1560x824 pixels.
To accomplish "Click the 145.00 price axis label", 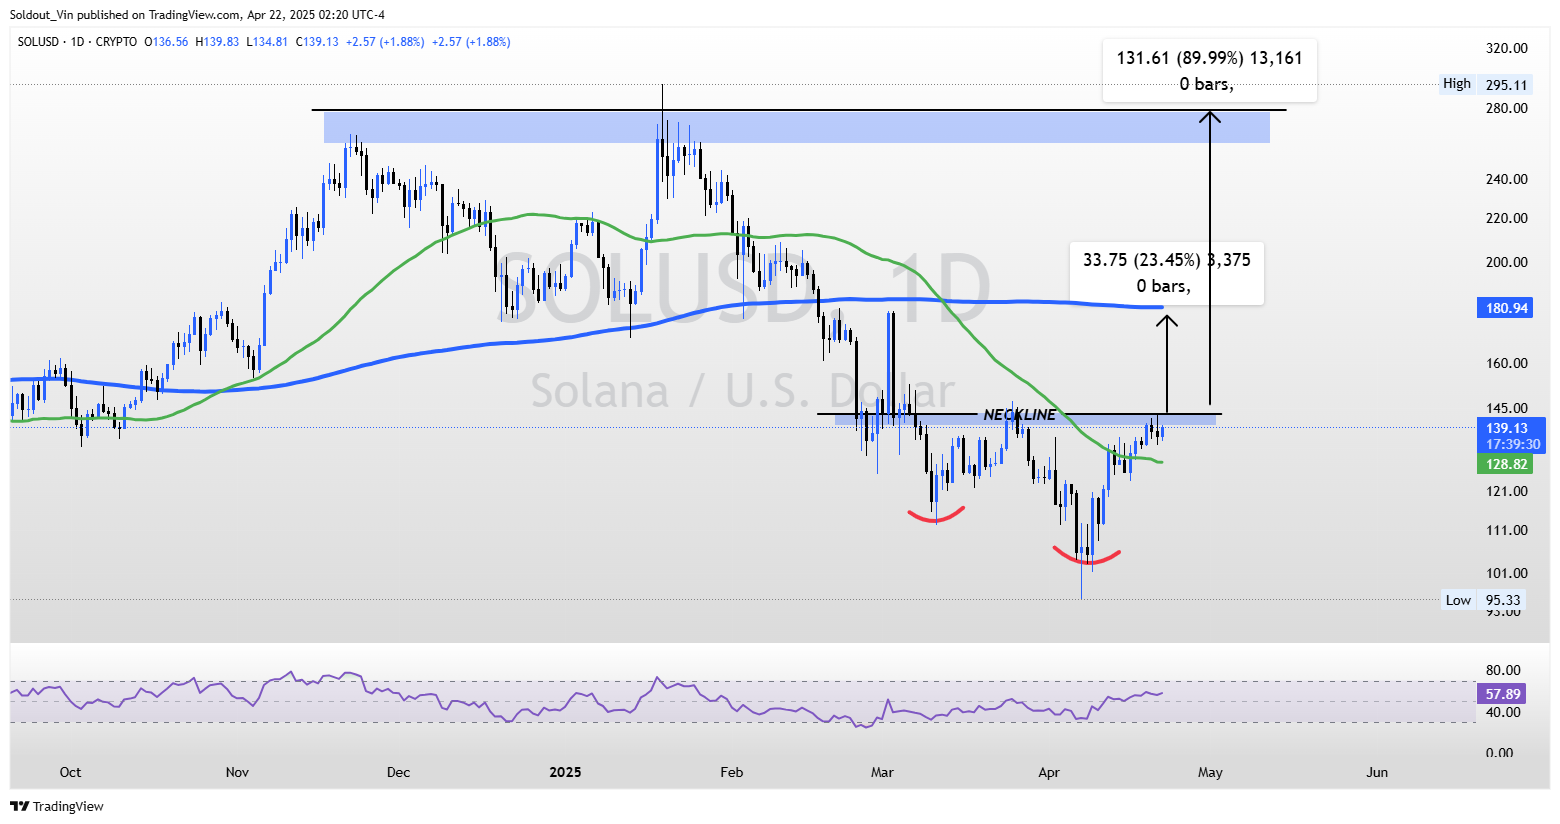I will coord(1506,408).
